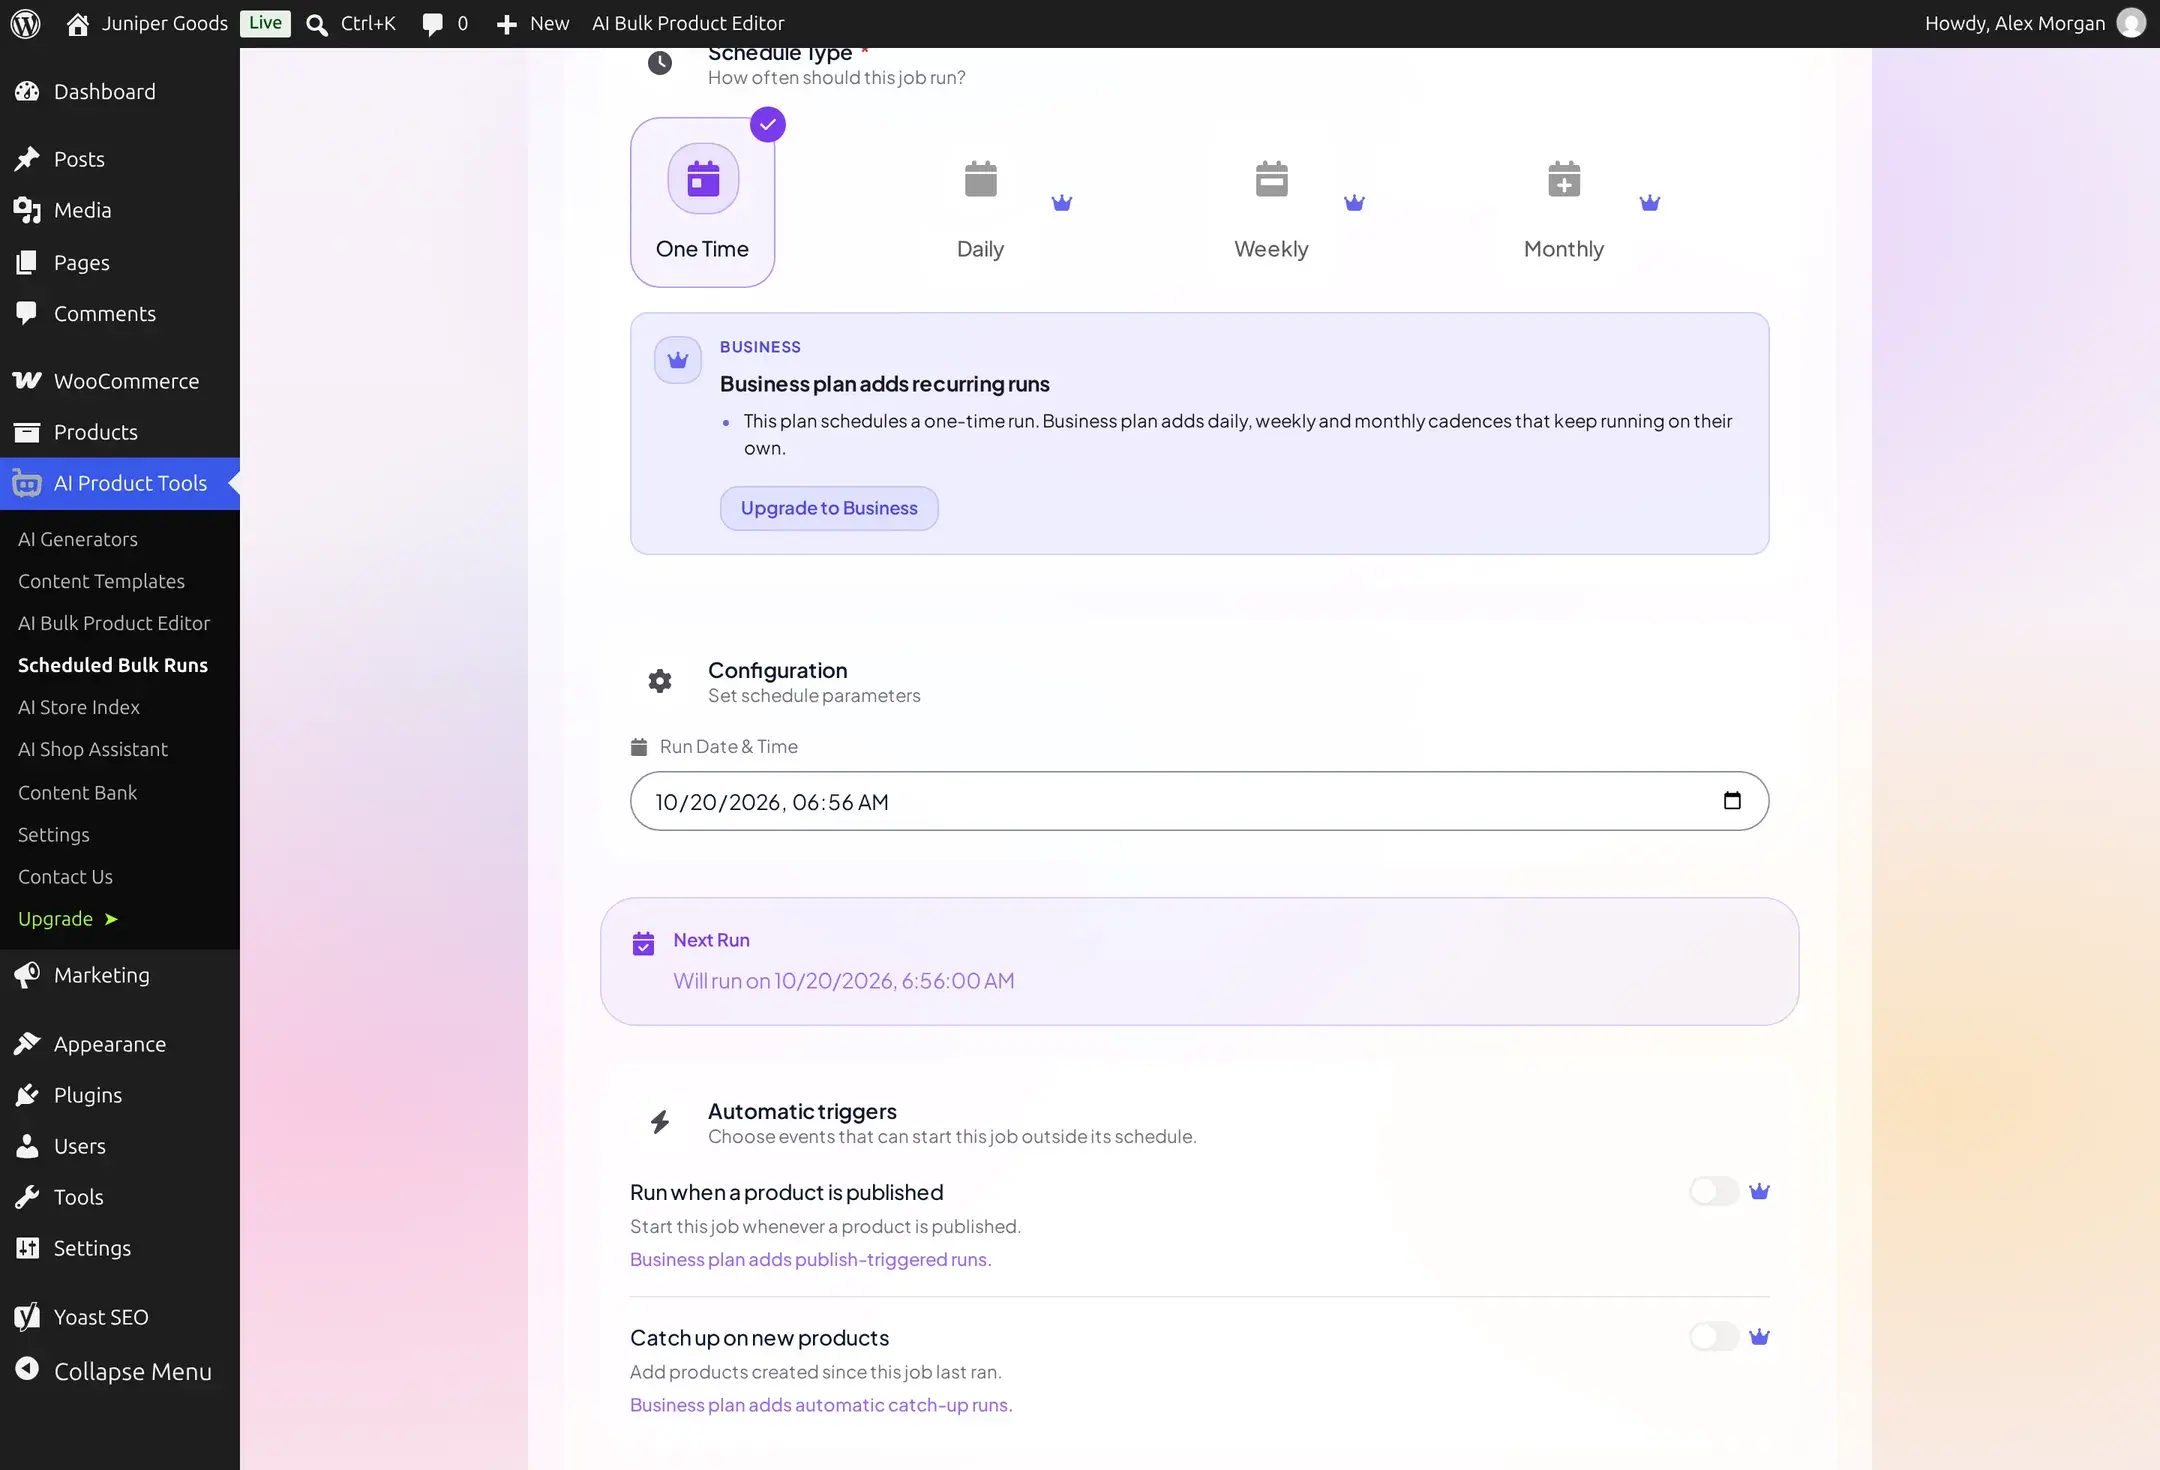Click the Live badge

click(265, 23)
